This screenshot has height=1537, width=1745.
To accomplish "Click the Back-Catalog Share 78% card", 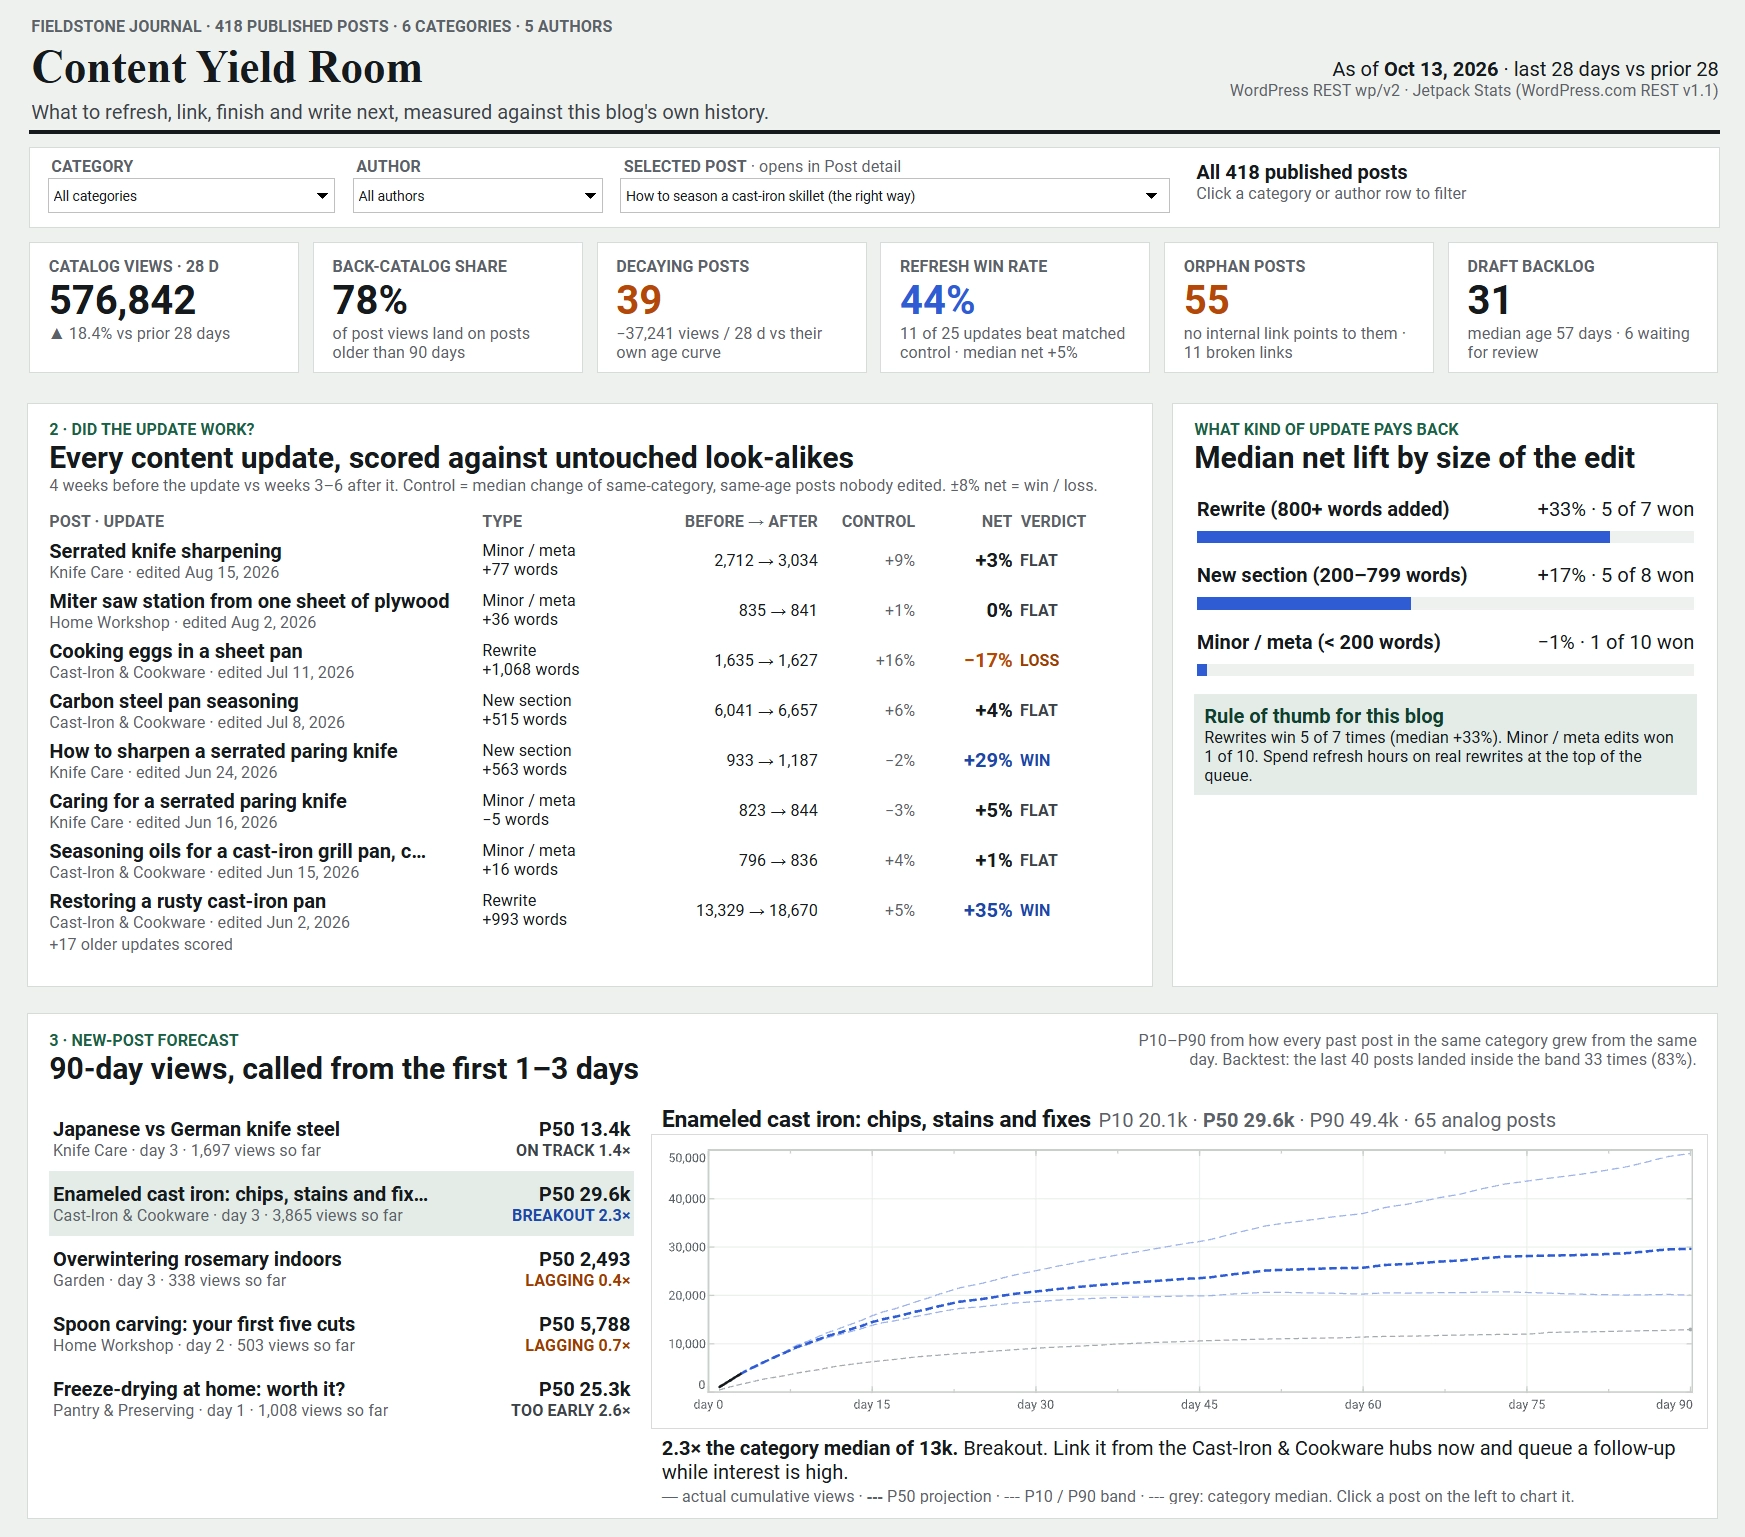I will point(448,307).
